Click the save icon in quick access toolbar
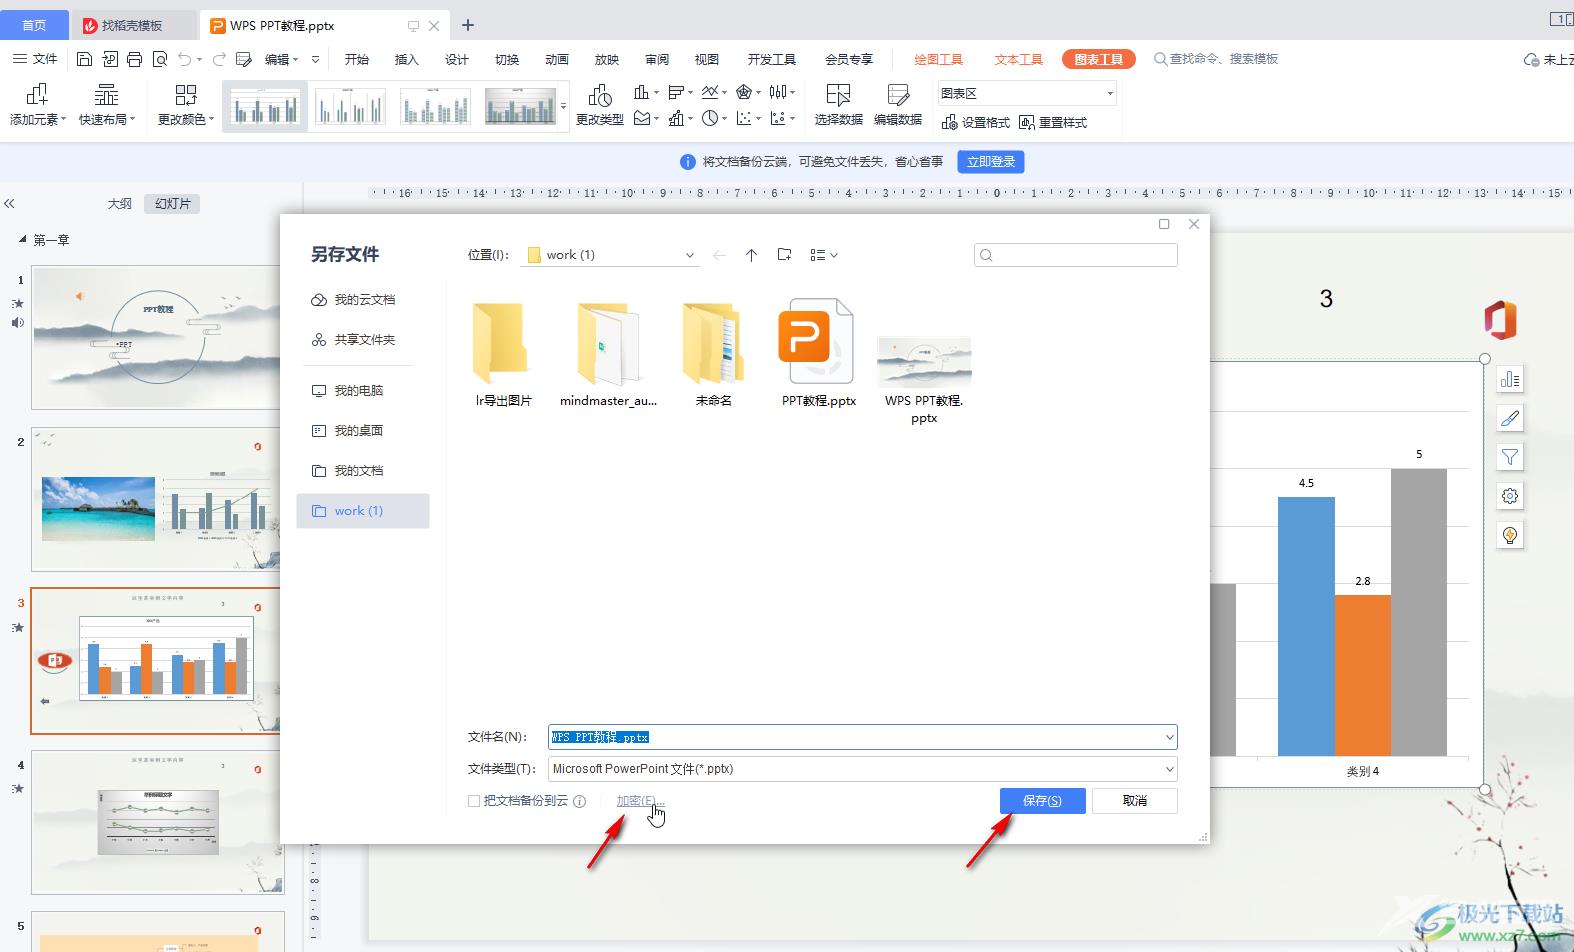Image resolution: width=1574 pixels, height=952 pixels. point(84,60)
